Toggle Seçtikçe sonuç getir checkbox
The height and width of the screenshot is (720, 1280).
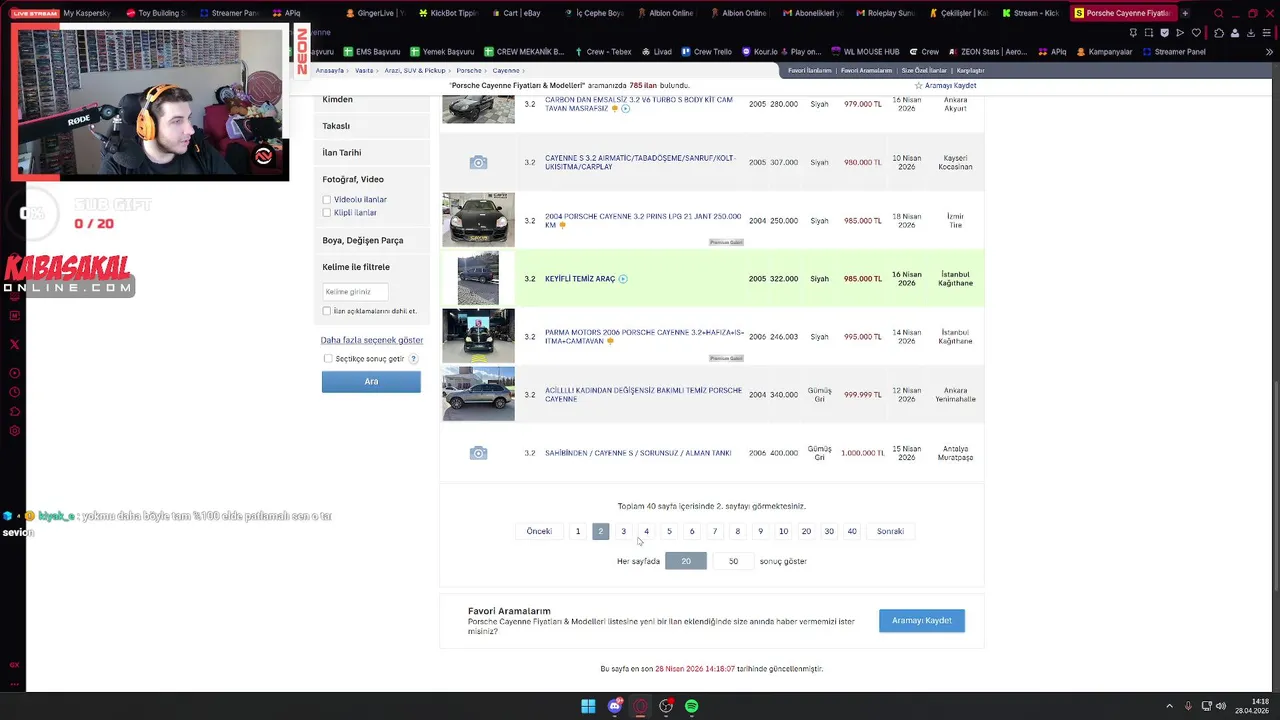328,359
